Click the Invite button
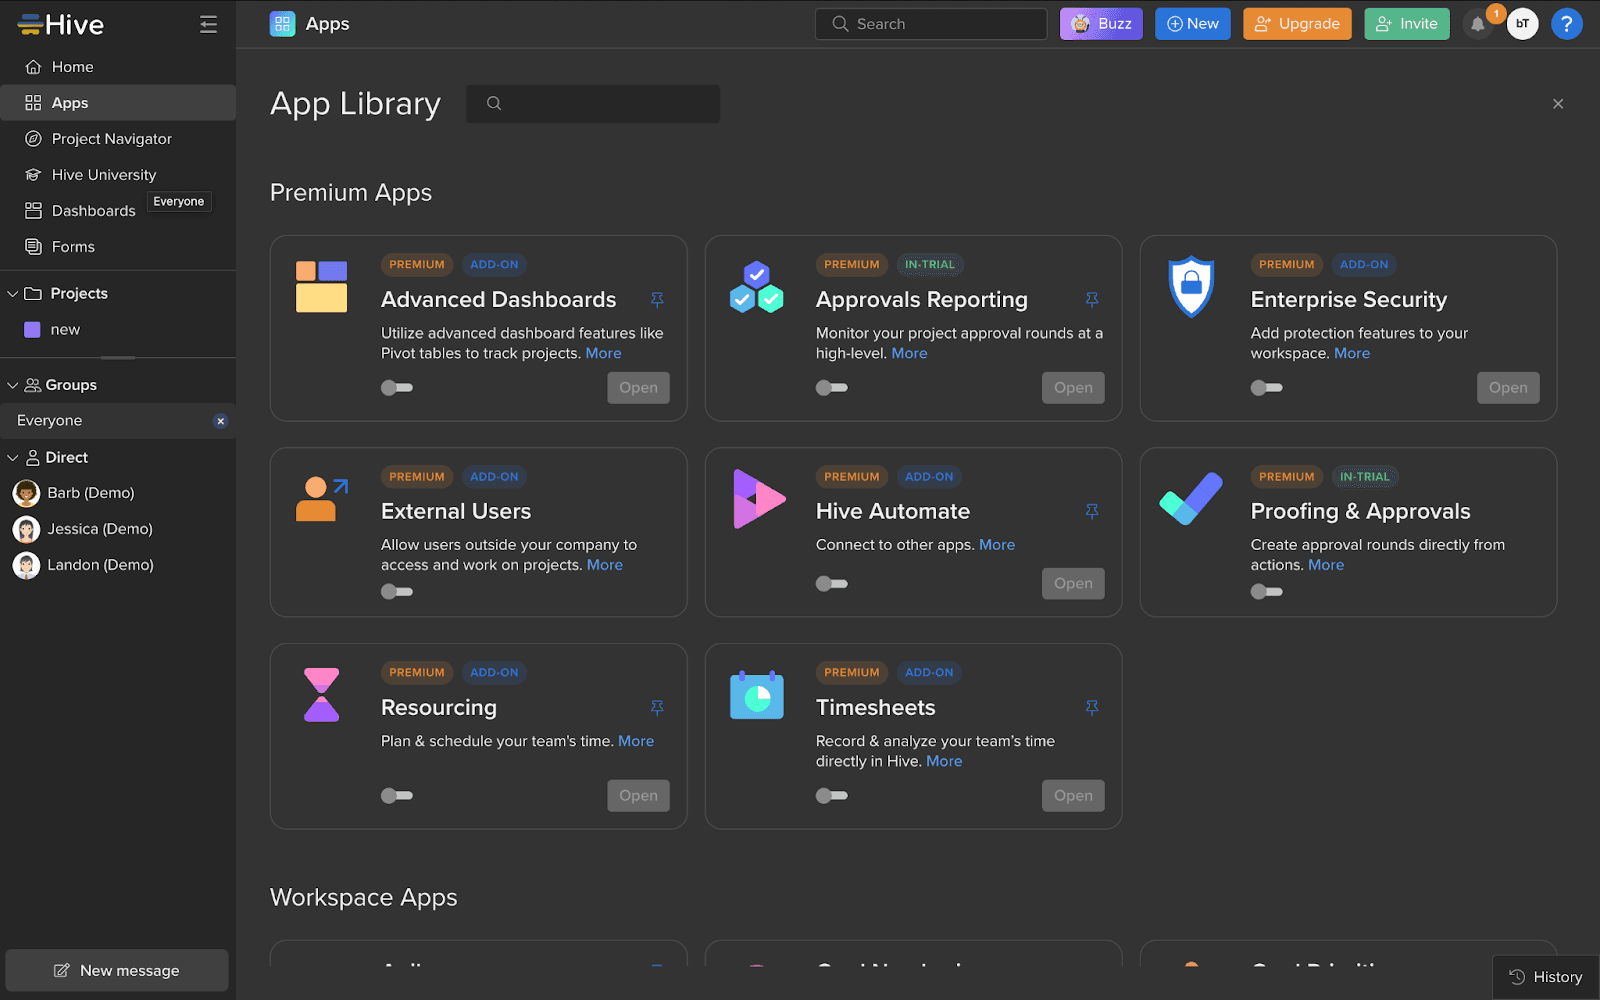This screenshot has height=1000, width=1600. 1407,24
